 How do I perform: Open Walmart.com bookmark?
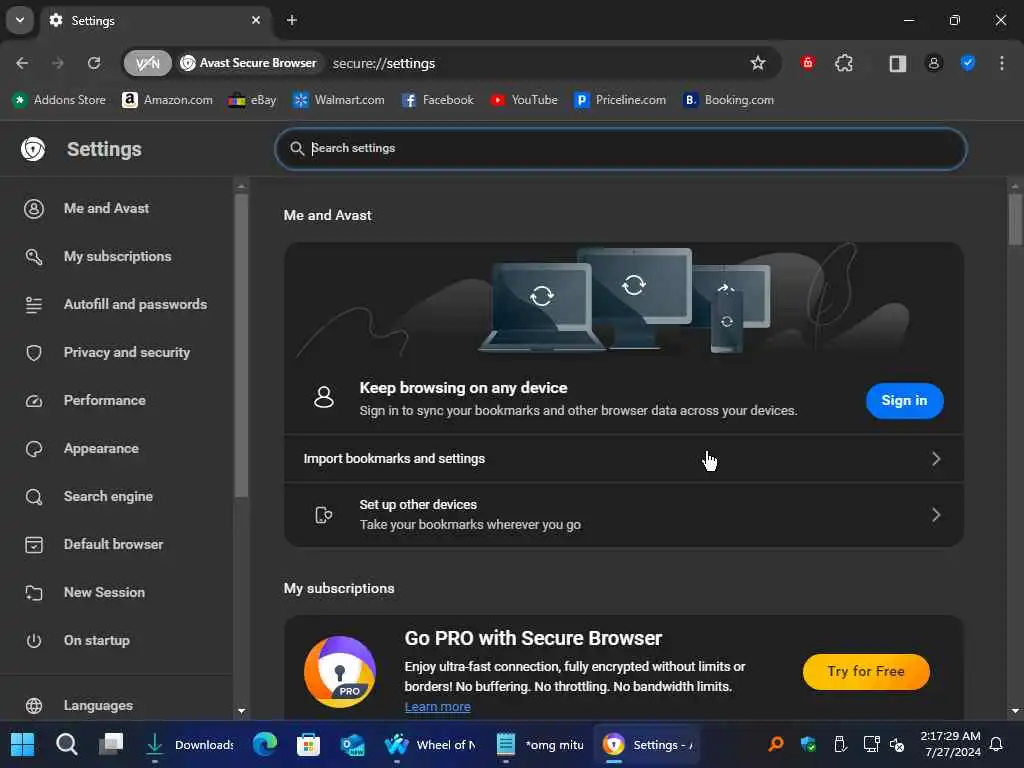pos(338,100)
